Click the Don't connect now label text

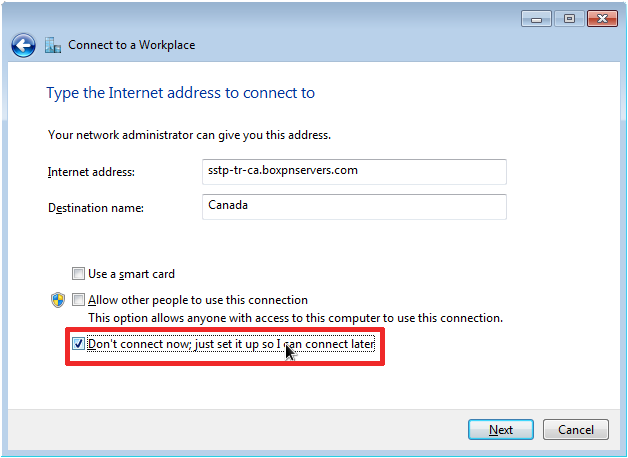pyautogui.click(x=231, y=344)
